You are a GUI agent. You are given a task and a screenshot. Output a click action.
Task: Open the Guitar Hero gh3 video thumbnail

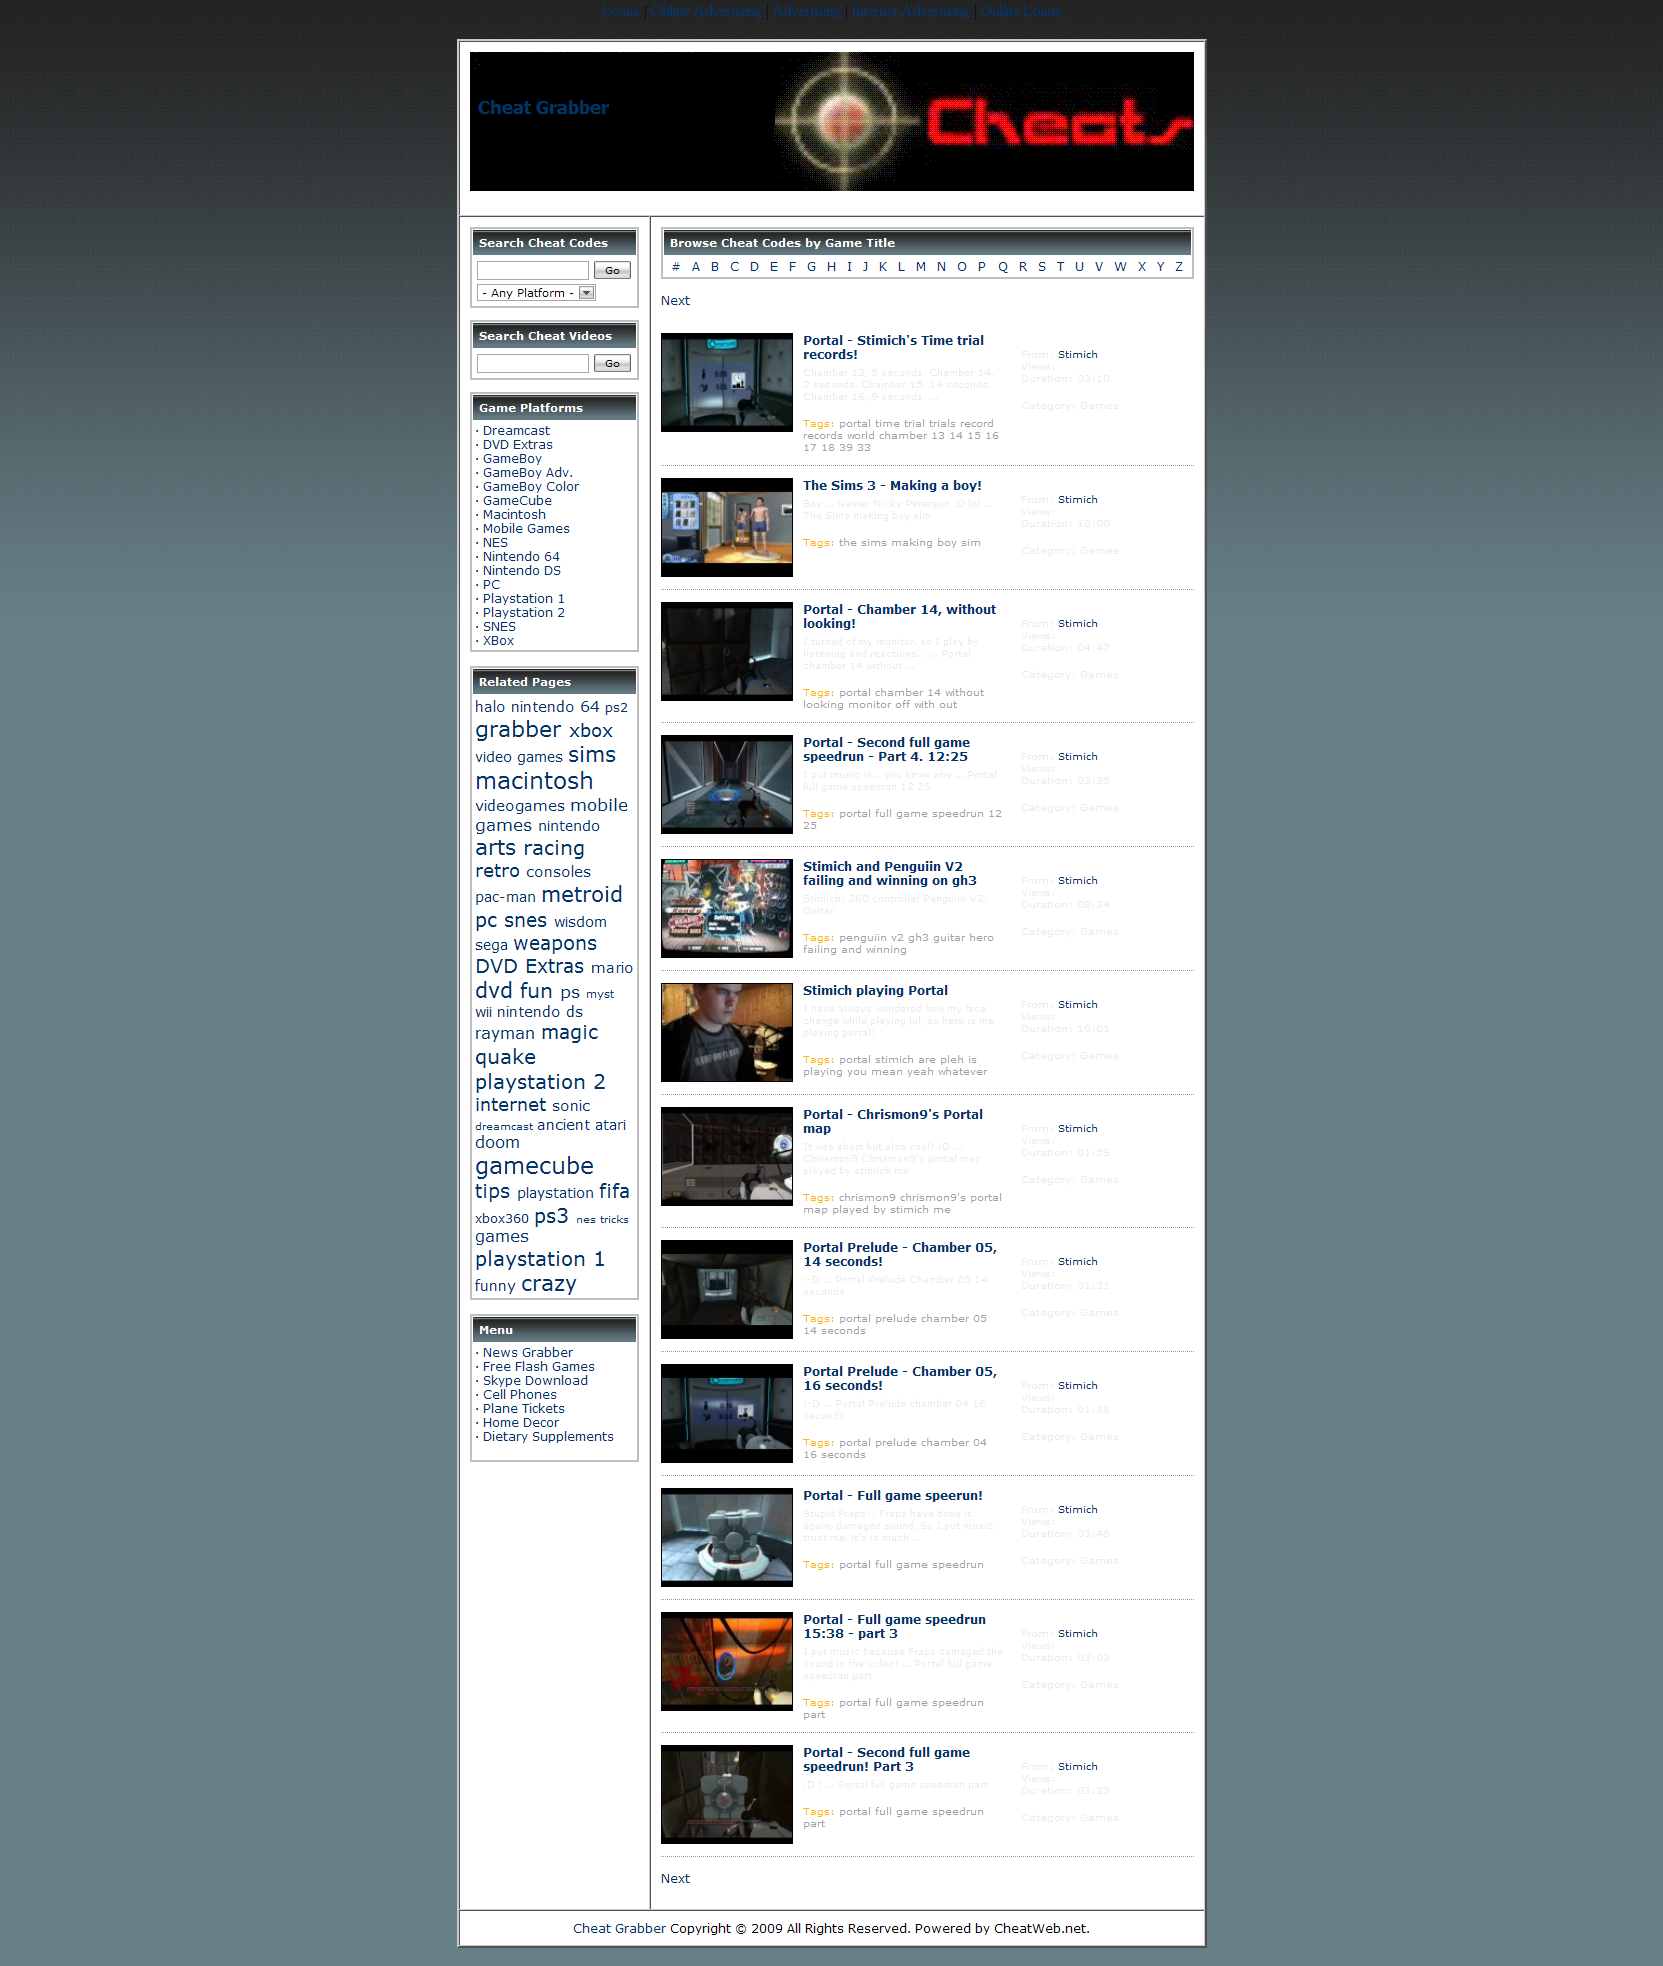pos(726,908)
